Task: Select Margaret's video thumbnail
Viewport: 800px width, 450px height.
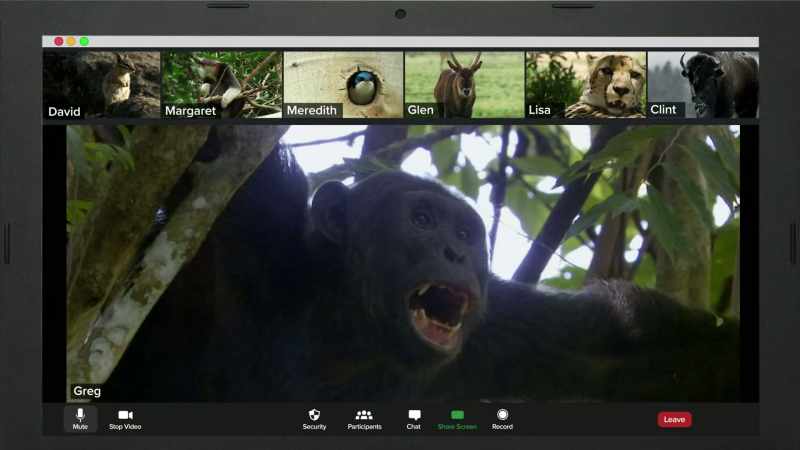Action: coord(221,85)
